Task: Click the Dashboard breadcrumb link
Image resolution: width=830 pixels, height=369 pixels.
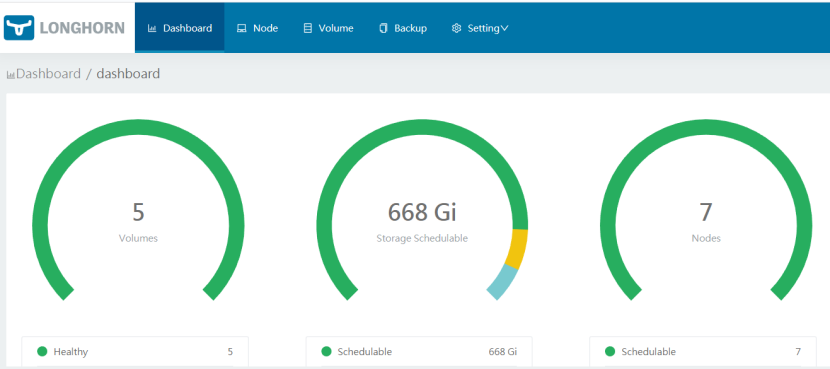Action: pyautogui.click(x=48, y=74)
